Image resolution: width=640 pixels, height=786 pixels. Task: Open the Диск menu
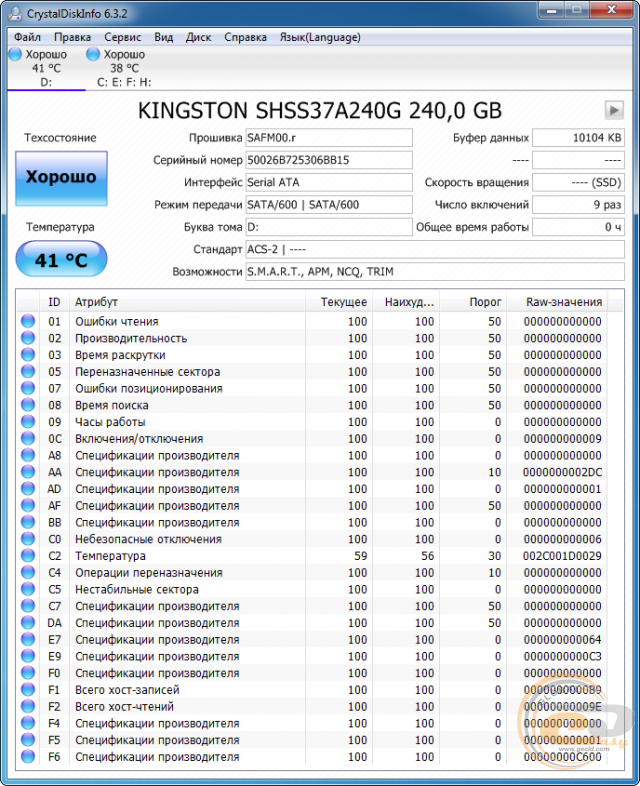[198, 37]
